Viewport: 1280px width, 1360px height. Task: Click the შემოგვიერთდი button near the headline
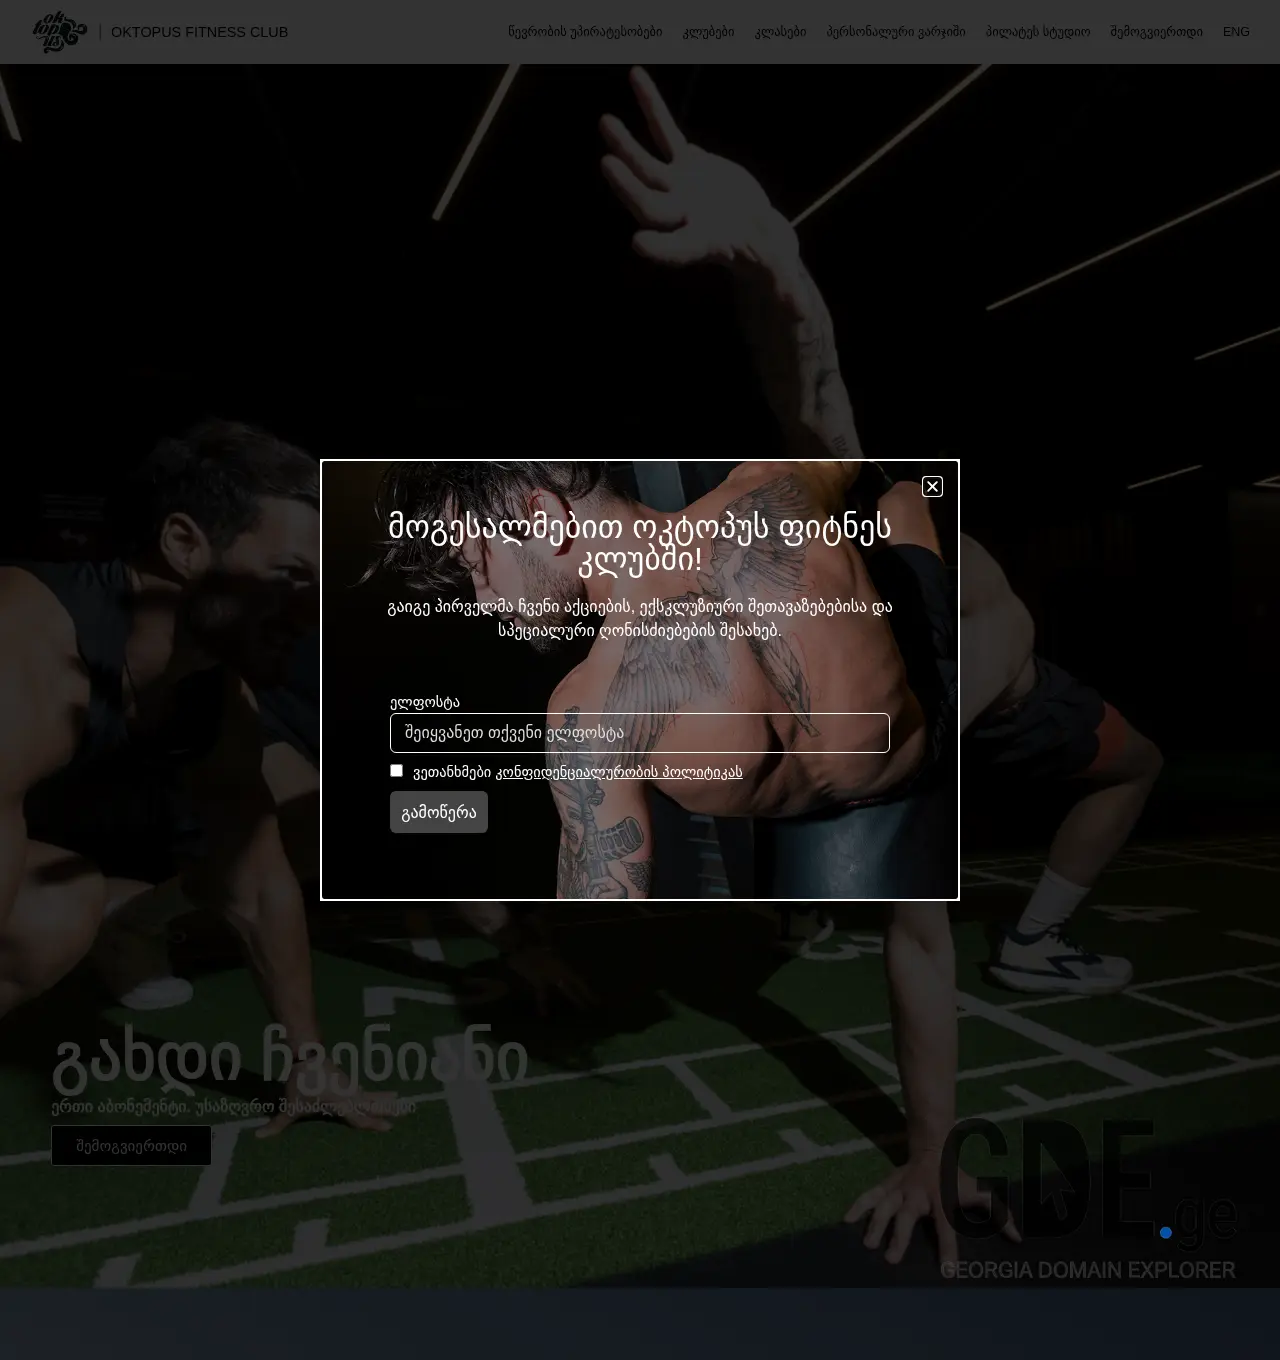point(131,1145)
